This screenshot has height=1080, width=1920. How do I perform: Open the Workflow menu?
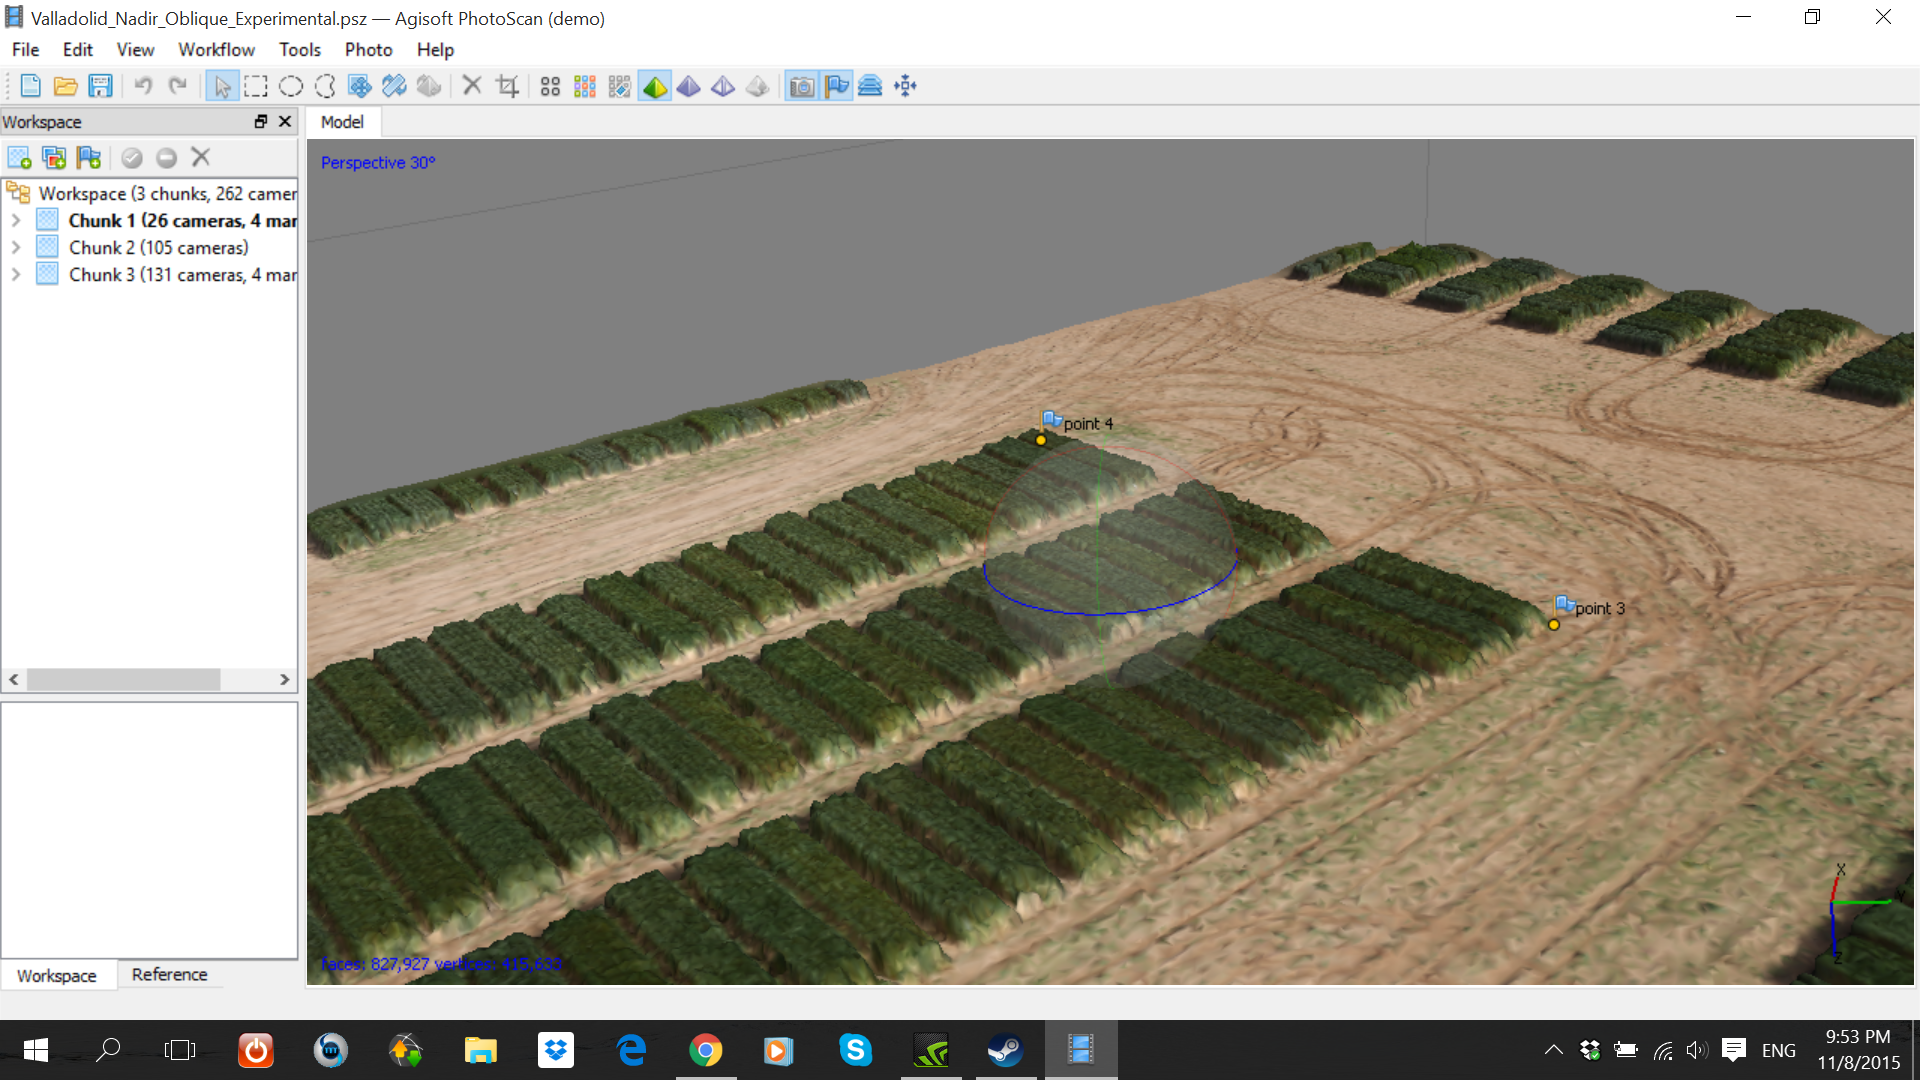[x=216, y=50]
